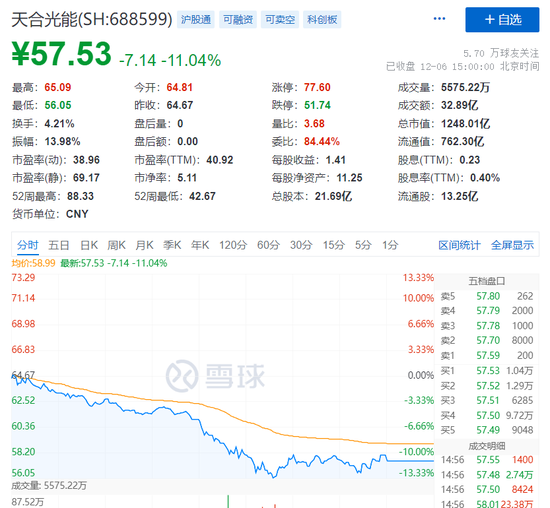Viewport: 550px width, 508px height.
Task: Click the 成交额 value 32.89亿
Action: click(460, 105)
